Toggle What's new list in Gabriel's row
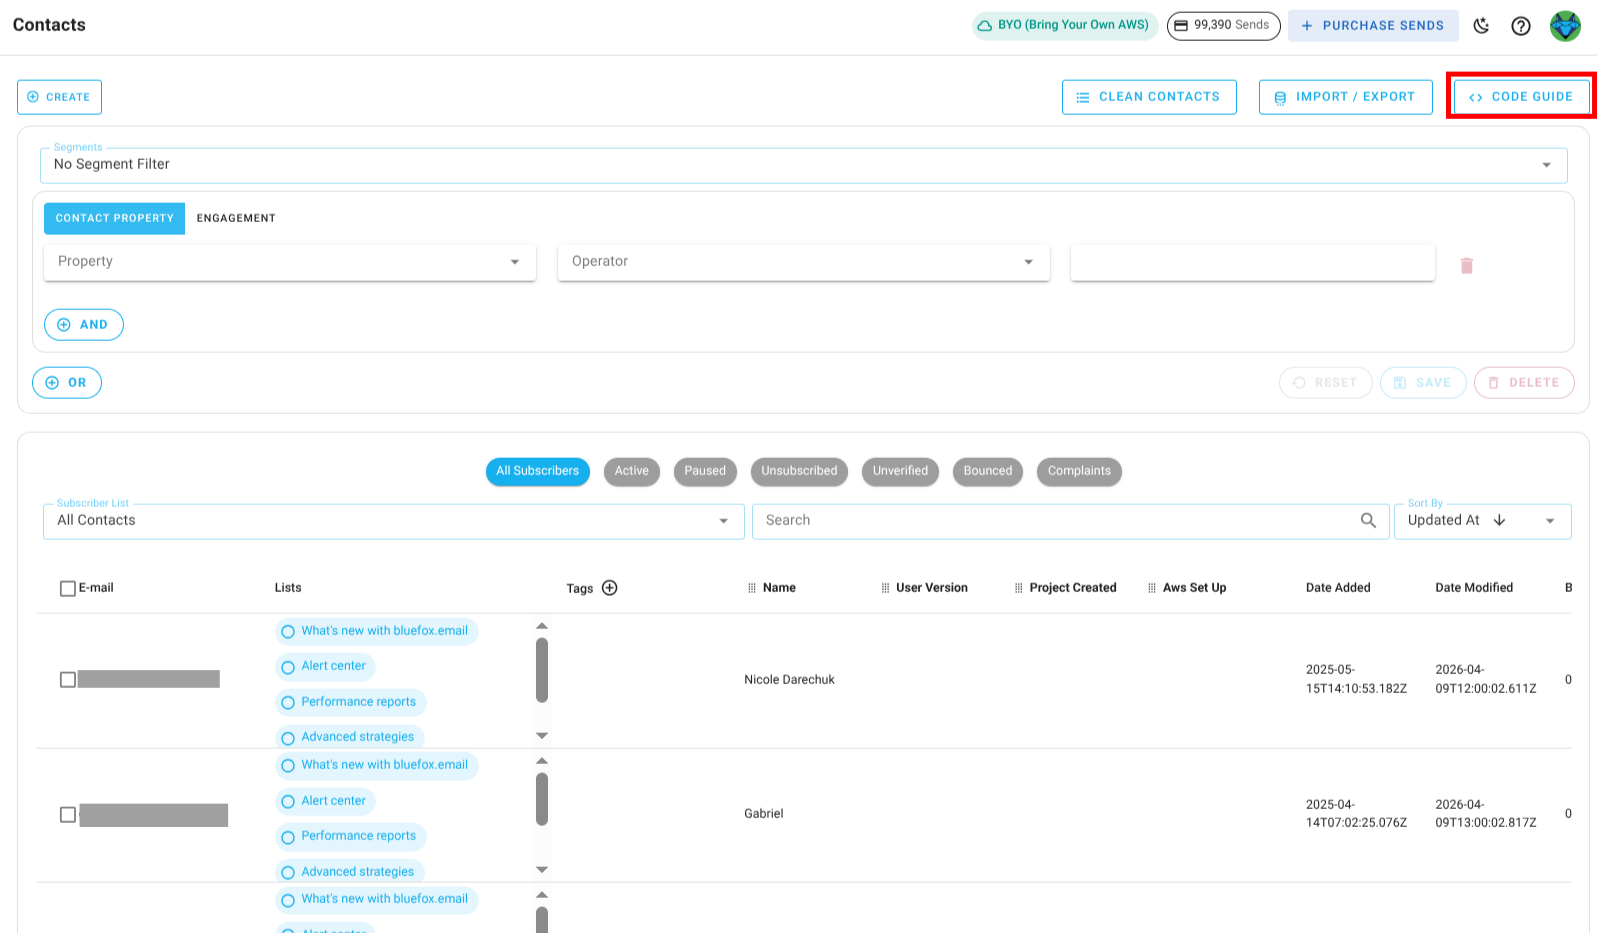This screenshot has width=1597, height=933. tap(376, 766)
